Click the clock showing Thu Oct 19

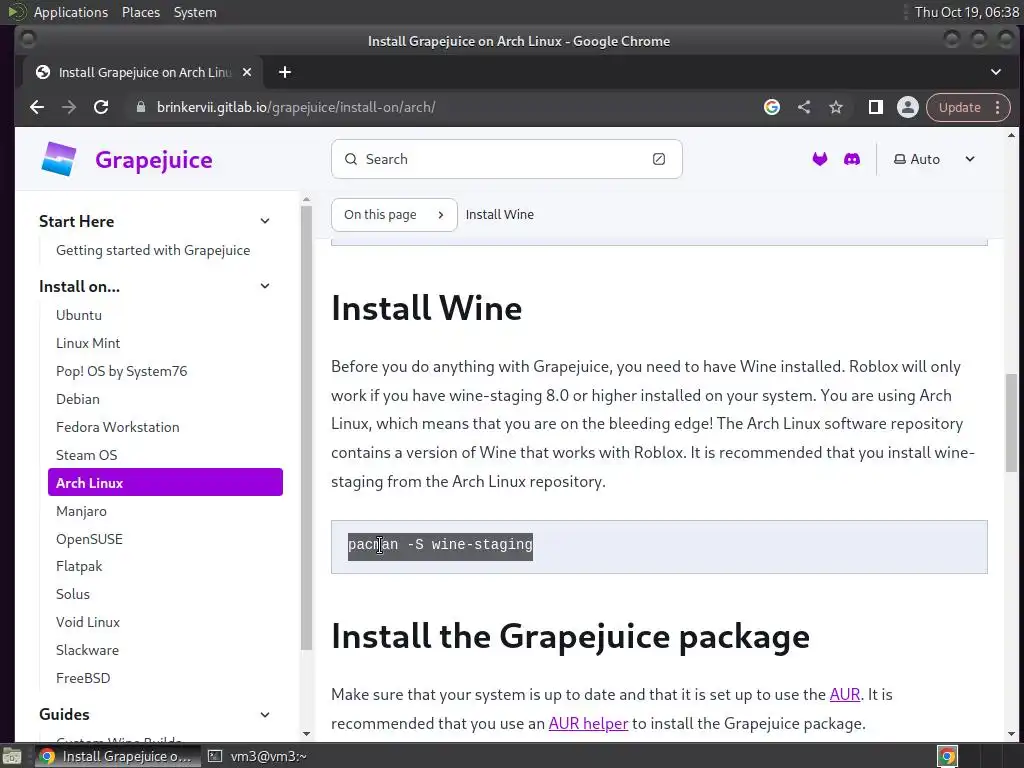967,12
